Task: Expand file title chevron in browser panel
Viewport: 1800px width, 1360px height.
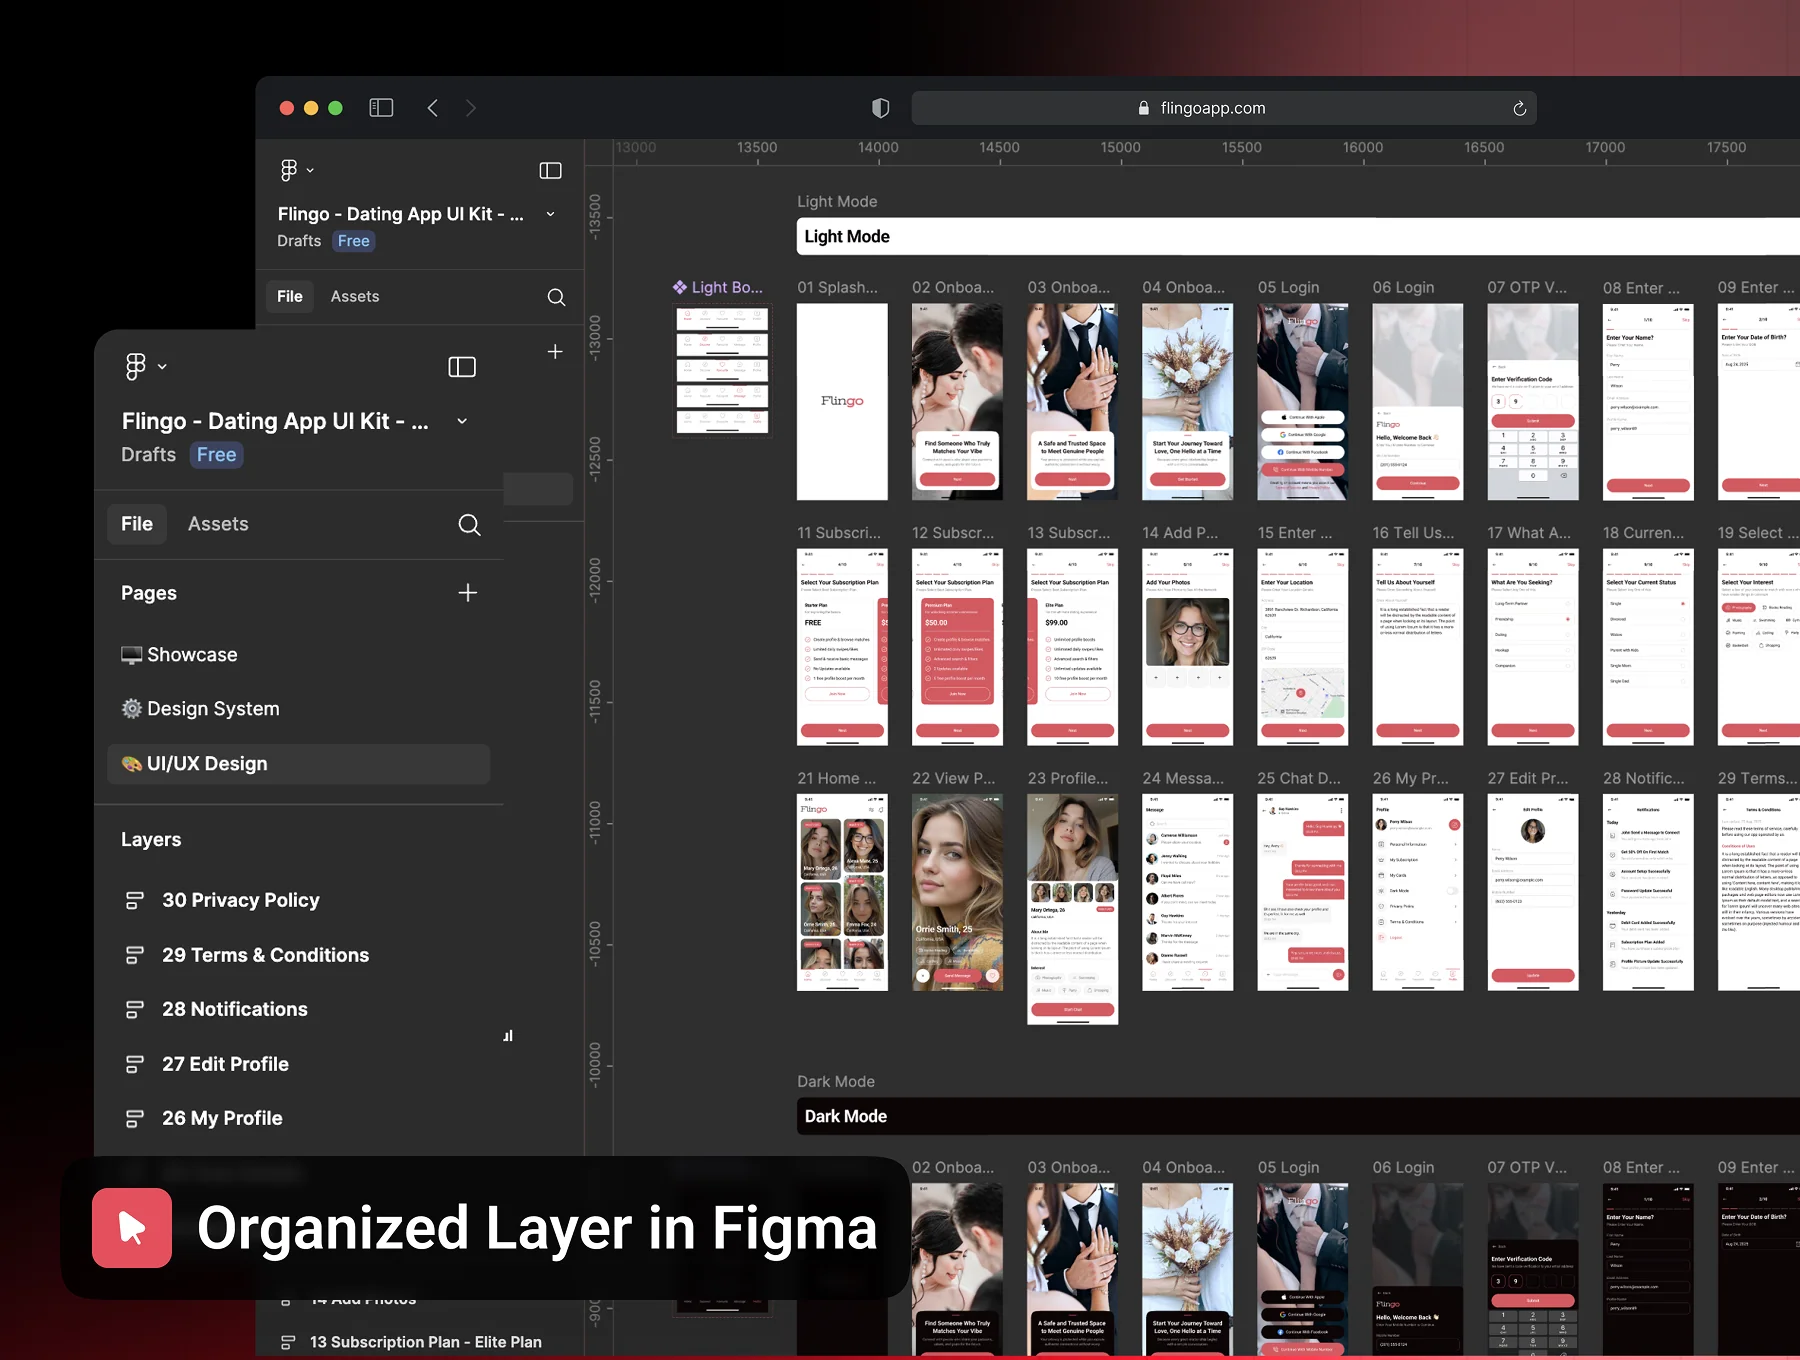Action: click(550, 214)
